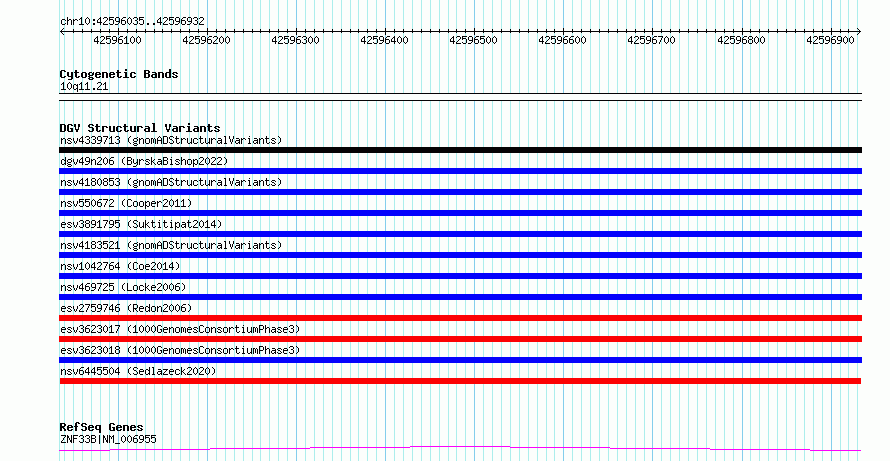Click ruler position 42596200
The width and height of the screenshot is (890, 461).
[x=207, y=40]
